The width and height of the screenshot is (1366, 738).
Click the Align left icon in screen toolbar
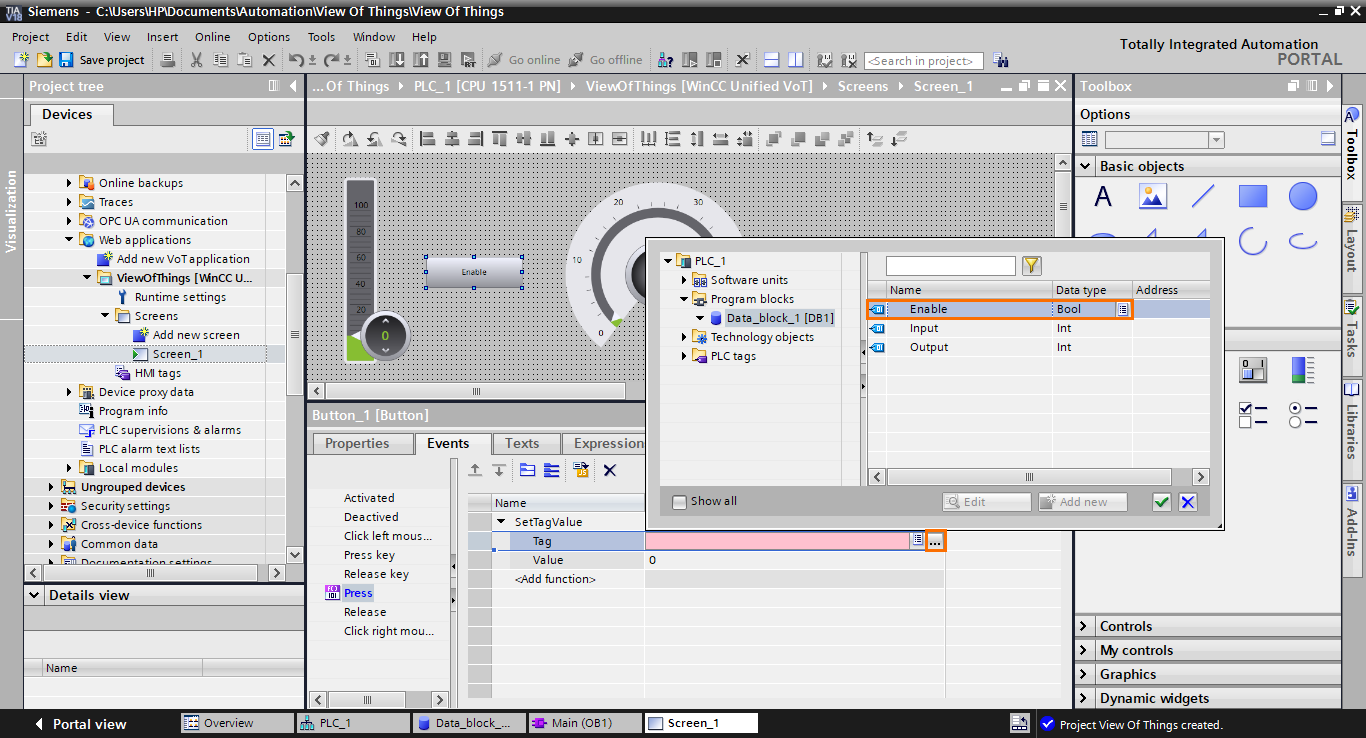428,139
